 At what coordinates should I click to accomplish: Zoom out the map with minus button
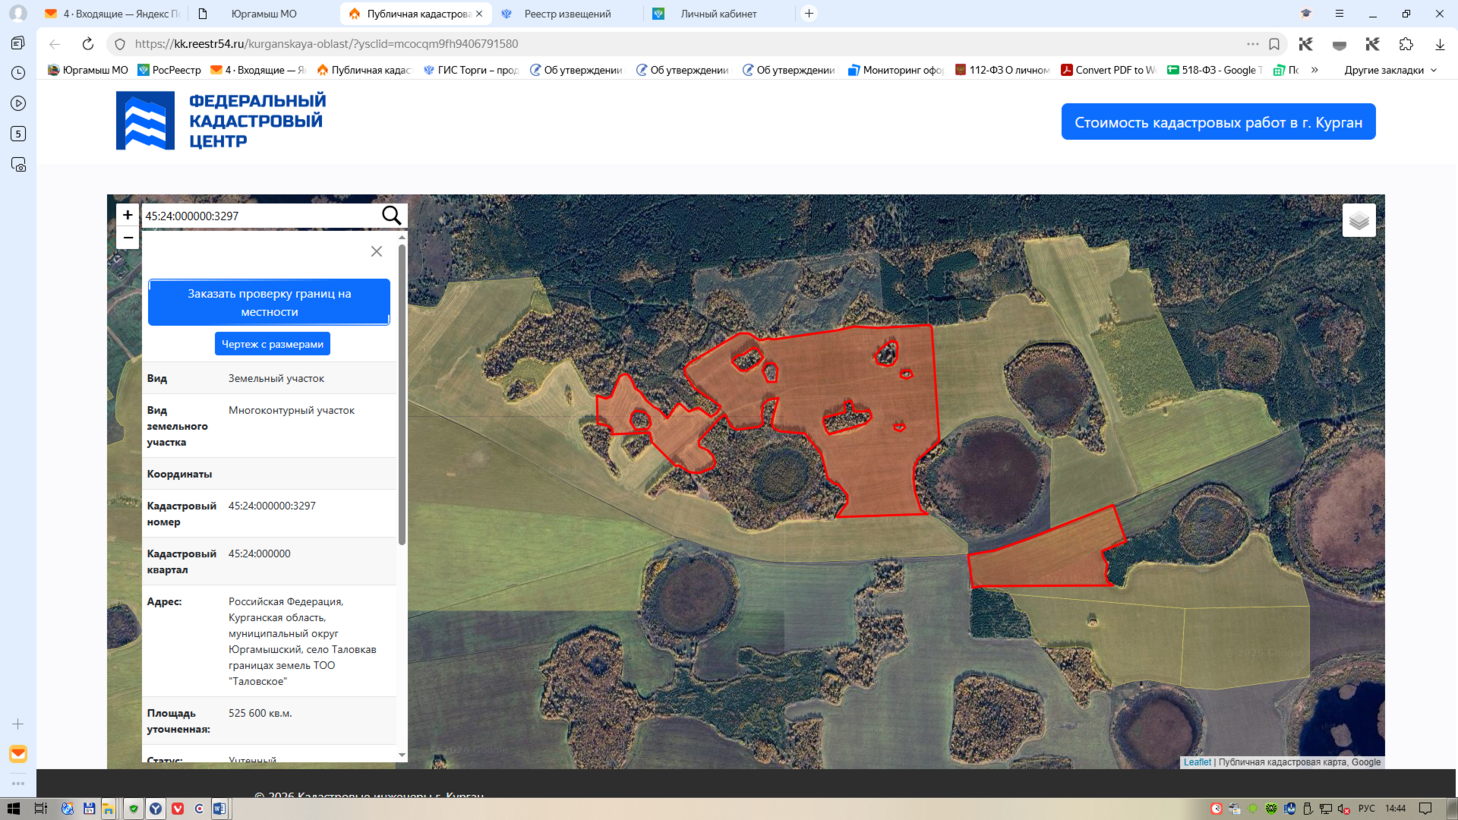(x=127, y=237)
